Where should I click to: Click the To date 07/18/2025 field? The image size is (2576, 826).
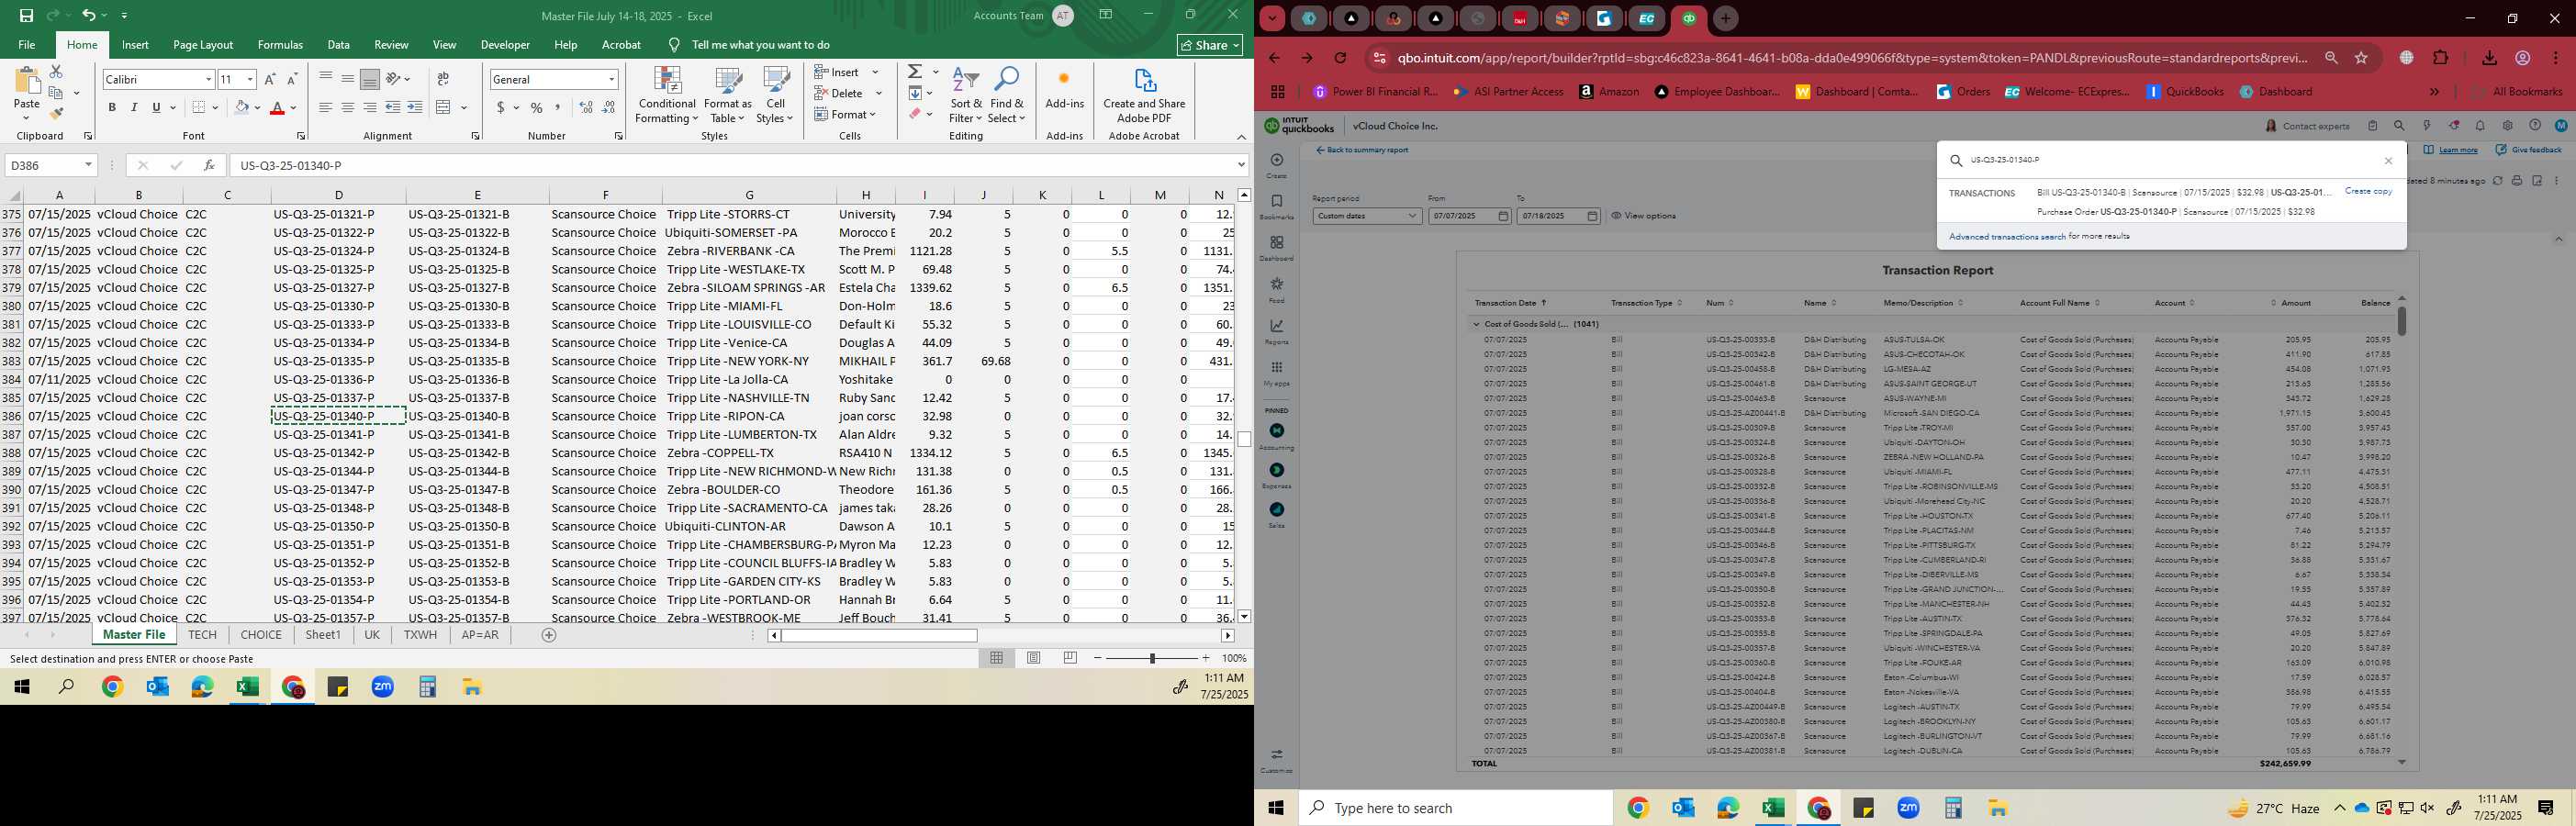coord(1559,216)
